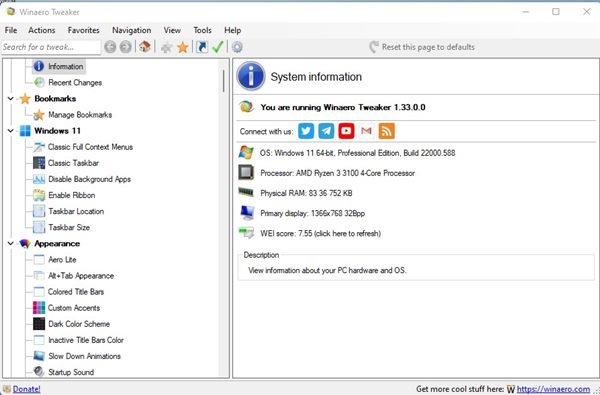Select Aero Lite in the tree
This screenshot has width=600, height=395.
[62, 260]
